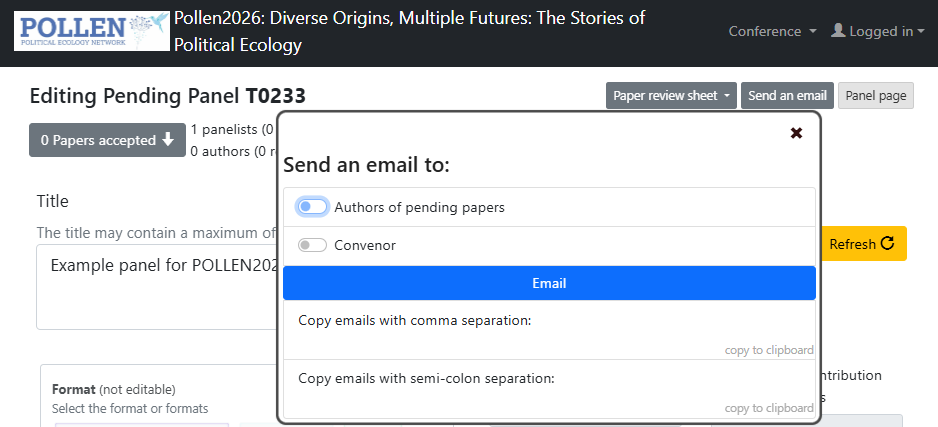Open the Paper review sheet dropdown
The height and width of the screenshot is (427, 938).
click(671, 96)
